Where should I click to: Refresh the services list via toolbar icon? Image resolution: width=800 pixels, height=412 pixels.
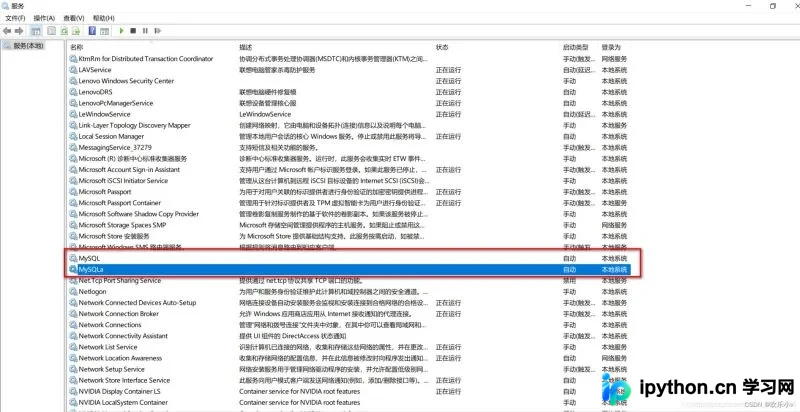point(64,31)
